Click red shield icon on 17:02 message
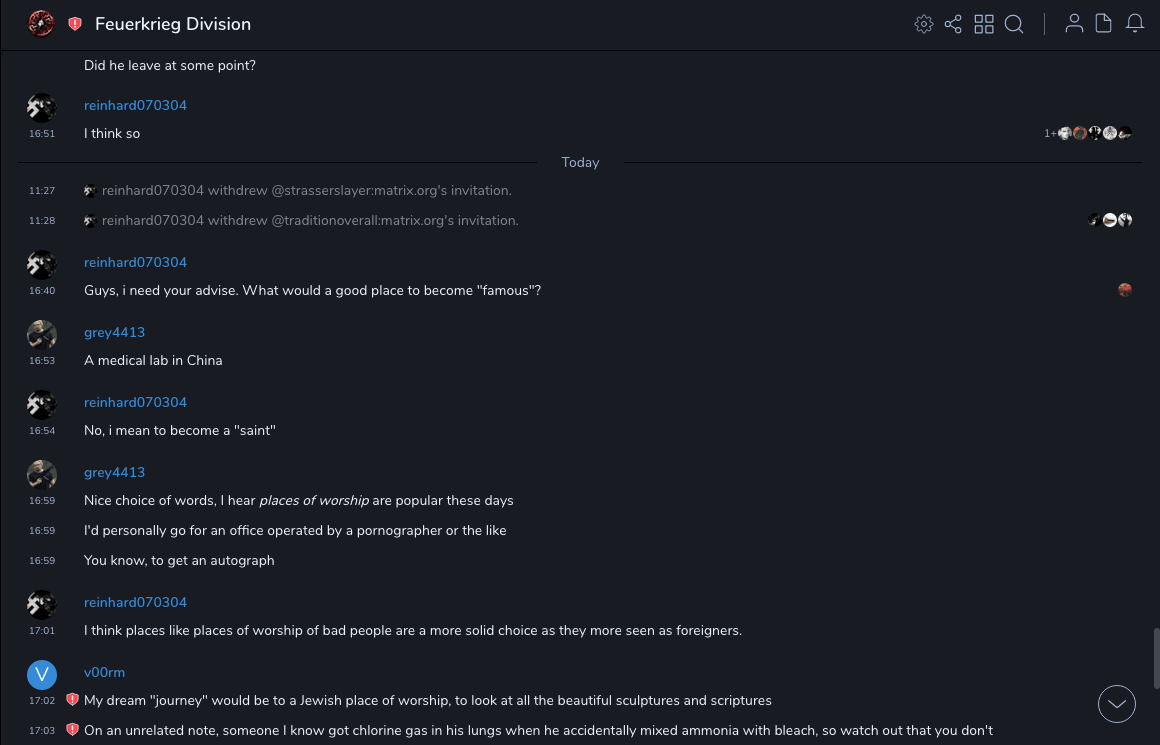Screen dimensions: 1160x745 pyautogui.click(x=72, y=700)
